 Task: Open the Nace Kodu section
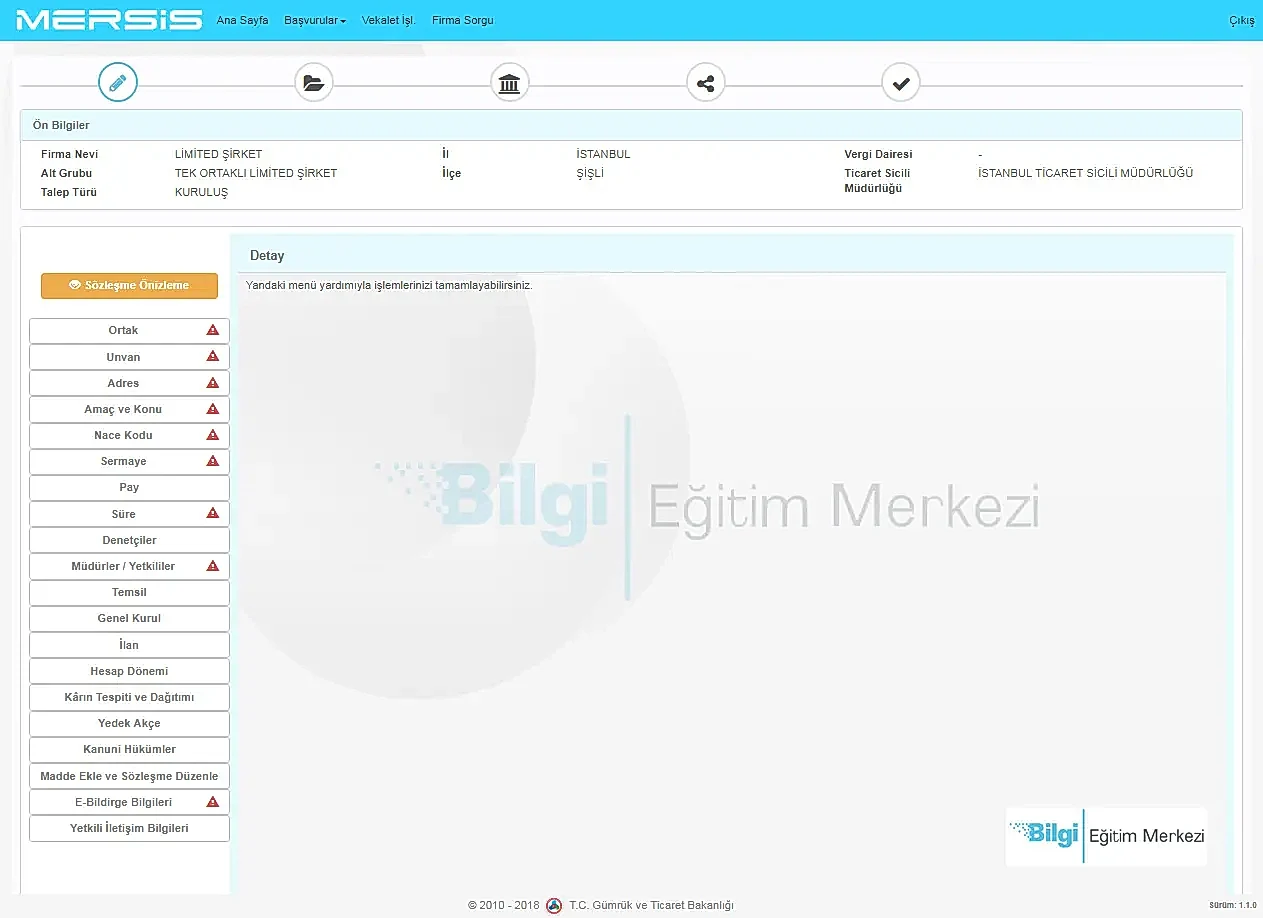pos(122,435)
